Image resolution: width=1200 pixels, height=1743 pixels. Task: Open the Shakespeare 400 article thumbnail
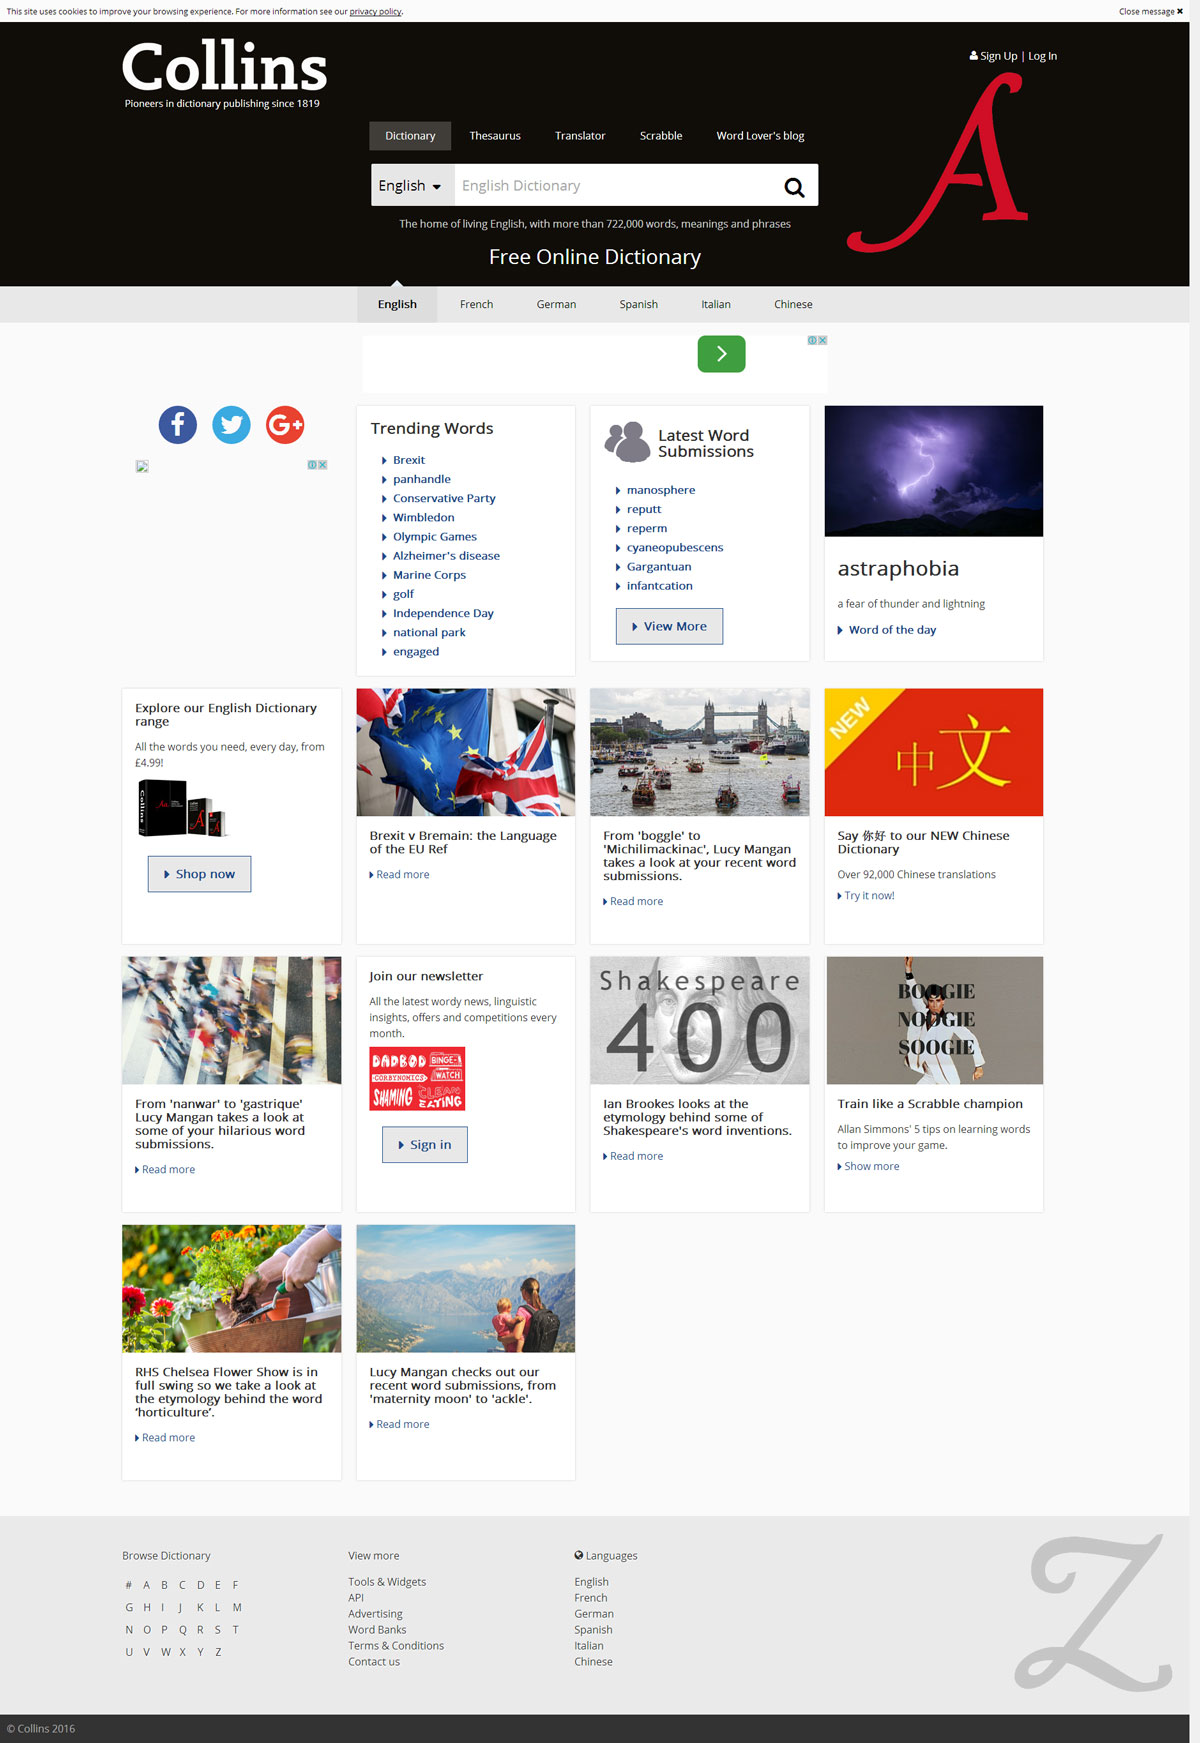(x=699, y=1021)
